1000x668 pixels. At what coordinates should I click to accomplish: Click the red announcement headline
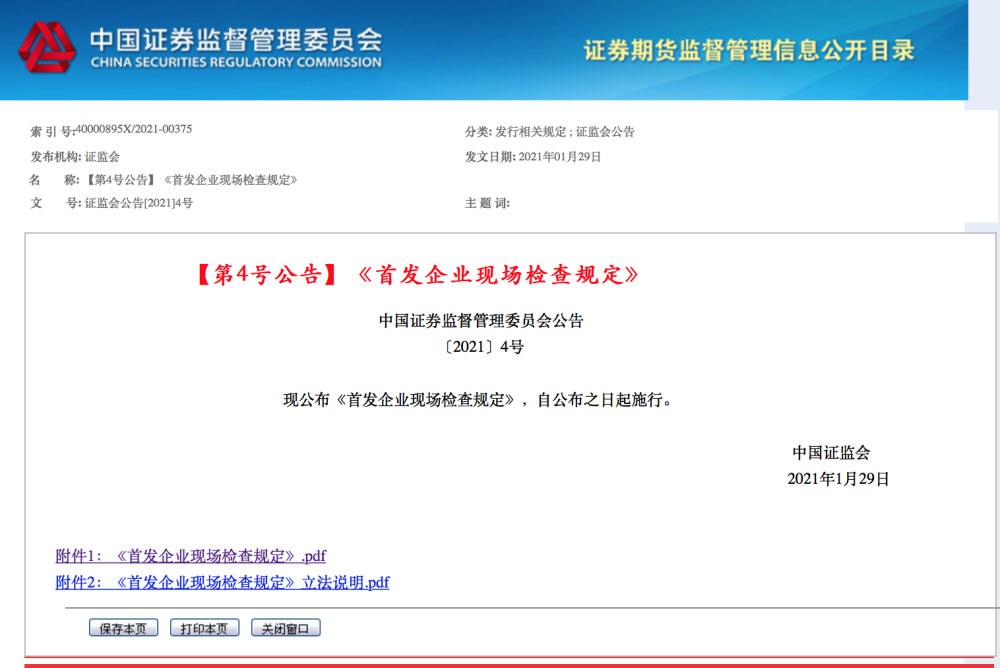click(418, 274)
